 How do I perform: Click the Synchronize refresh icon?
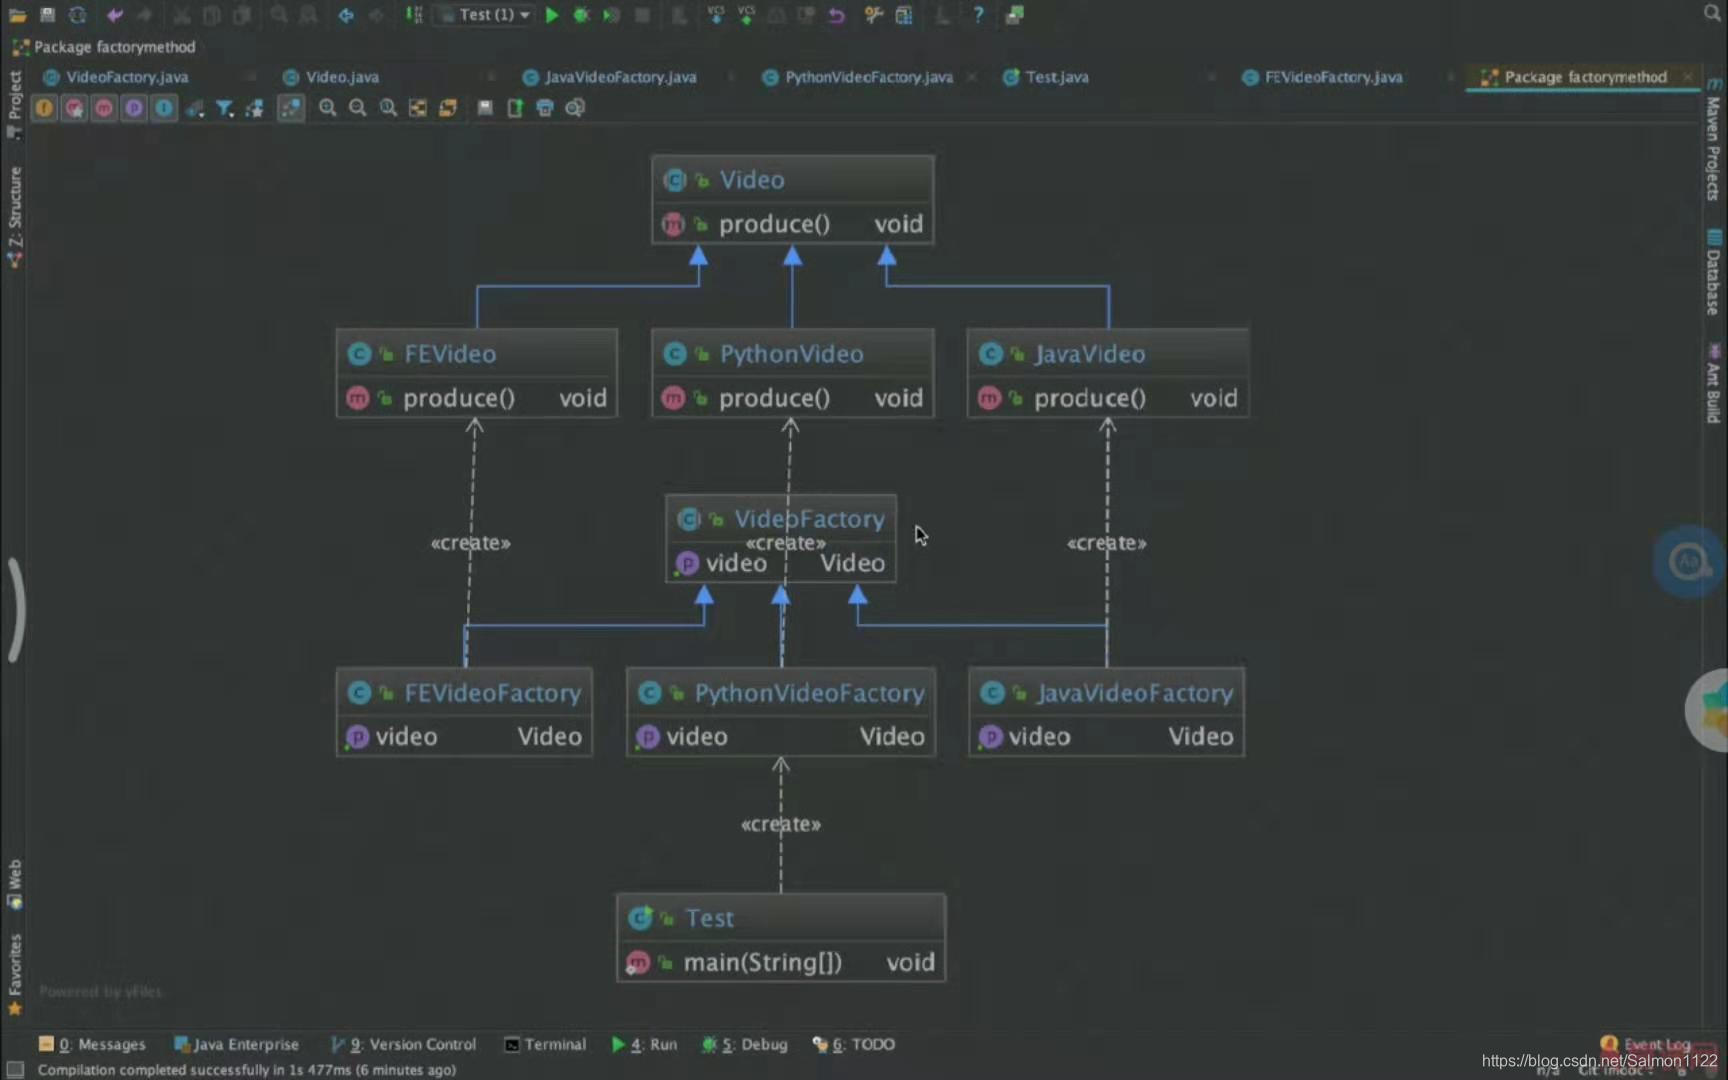[x=77, y=15]
